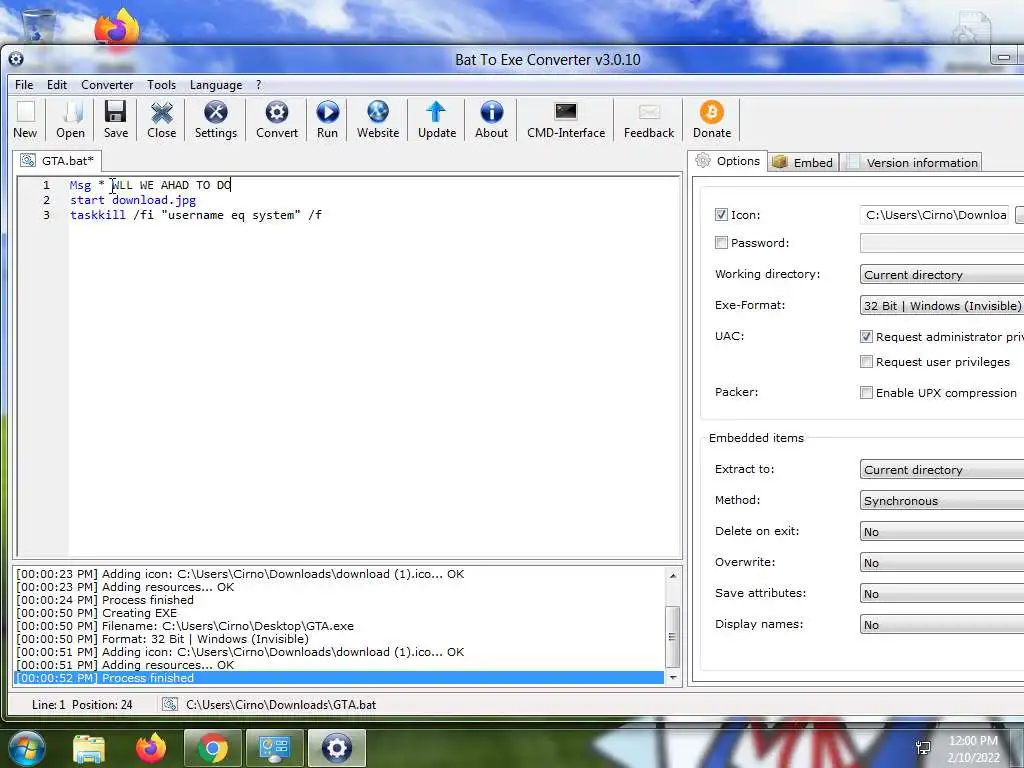Select the 'Process finished' highlighted log entry

click(x=339, y=678)
